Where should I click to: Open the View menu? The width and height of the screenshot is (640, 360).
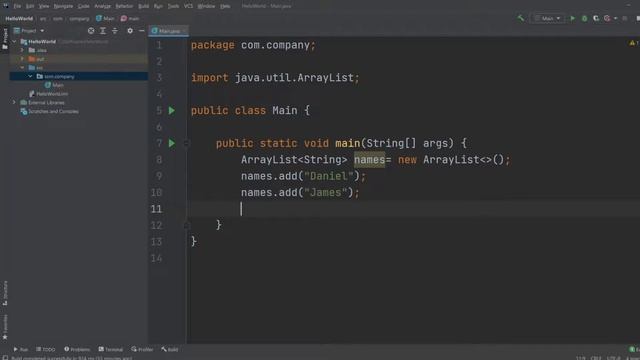(44, 6)
